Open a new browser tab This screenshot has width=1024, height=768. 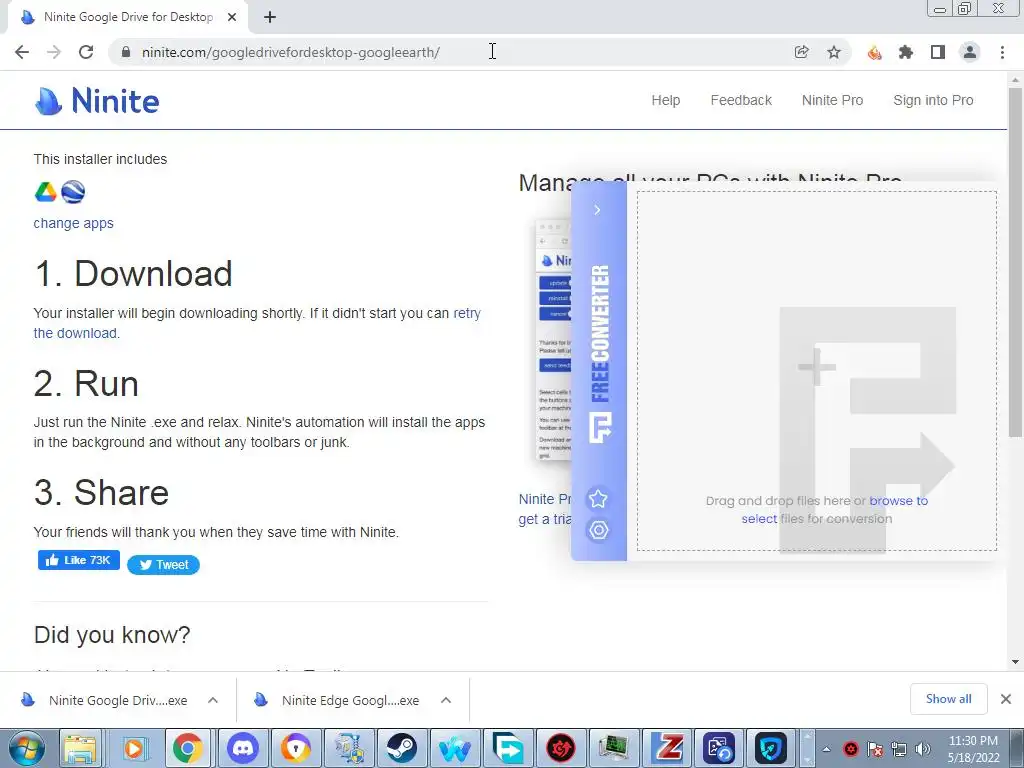click(x=270, y=18)
